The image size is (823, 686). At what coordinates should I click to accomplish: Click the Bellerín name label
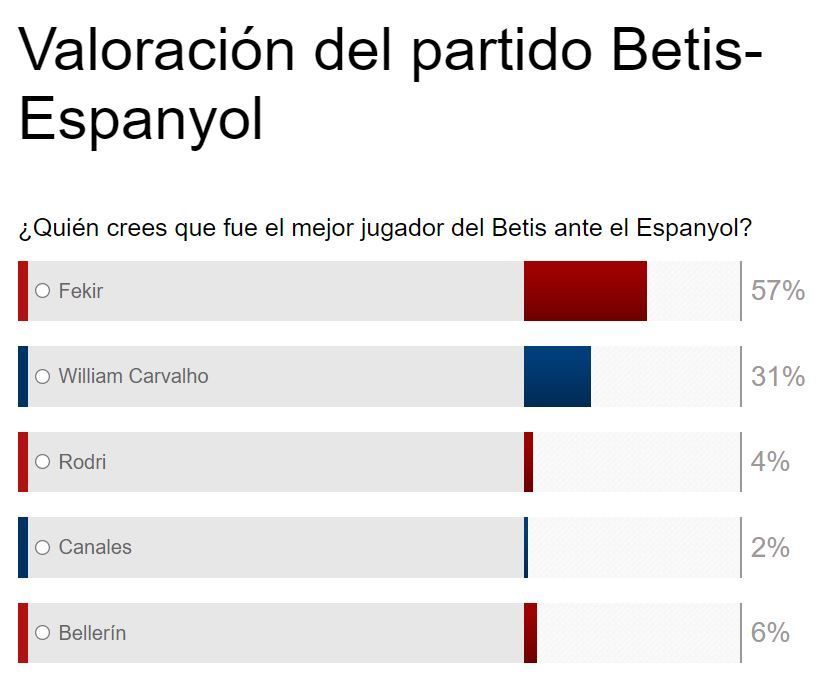tap(92, 633)
